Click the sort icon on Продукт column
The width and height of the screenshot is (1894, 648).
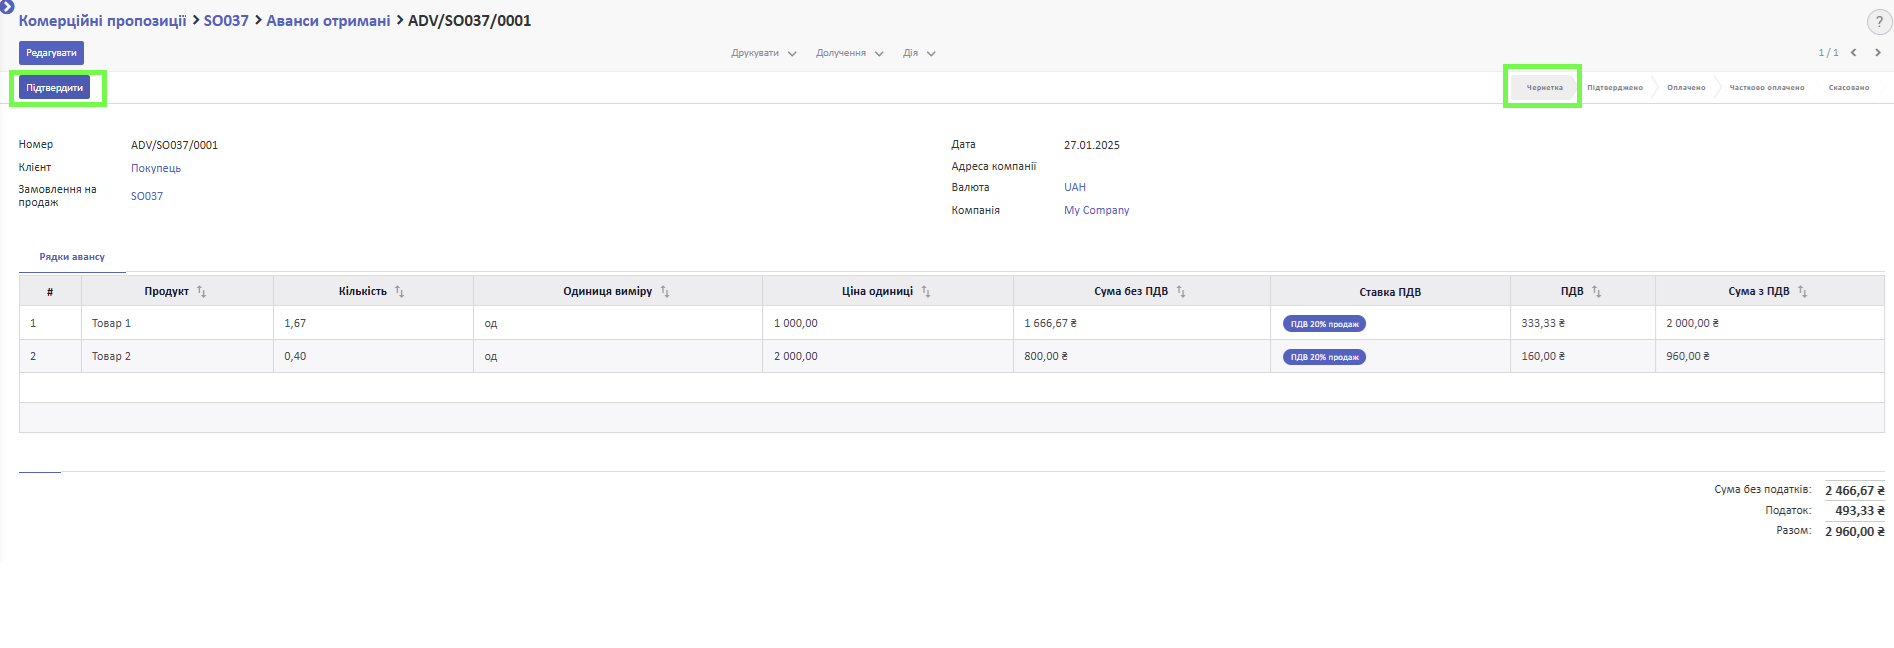(x=201, y=292)
